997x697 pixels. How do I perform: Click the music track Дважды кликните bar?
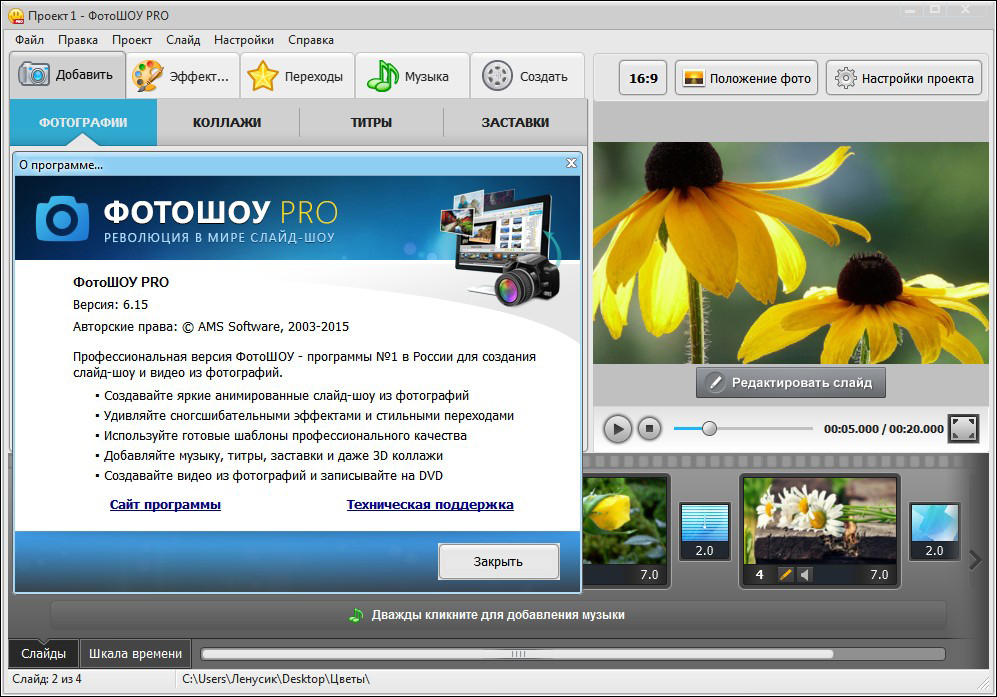click(x=498, y=615)
